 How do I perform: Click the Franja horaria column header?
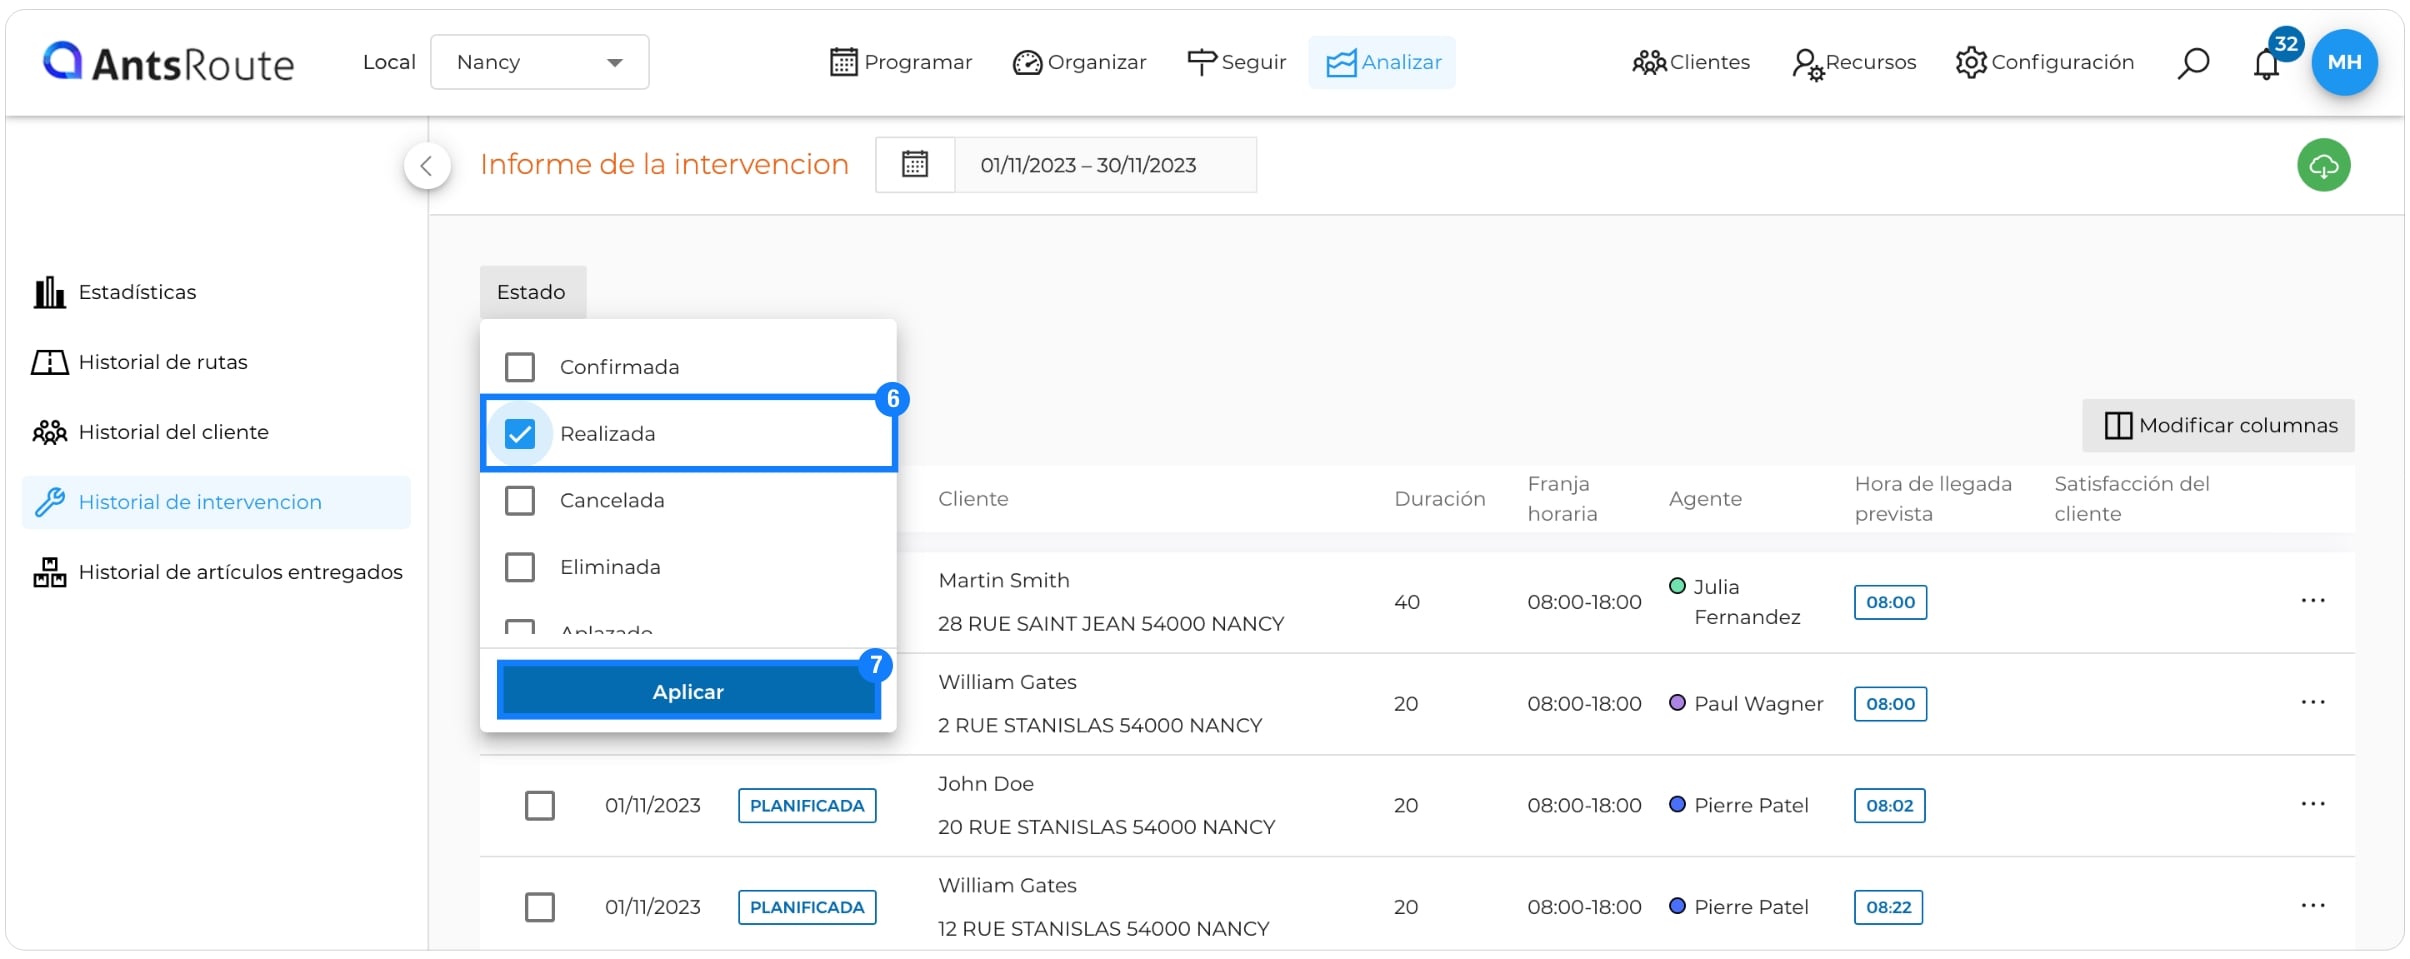point(1562,499)
